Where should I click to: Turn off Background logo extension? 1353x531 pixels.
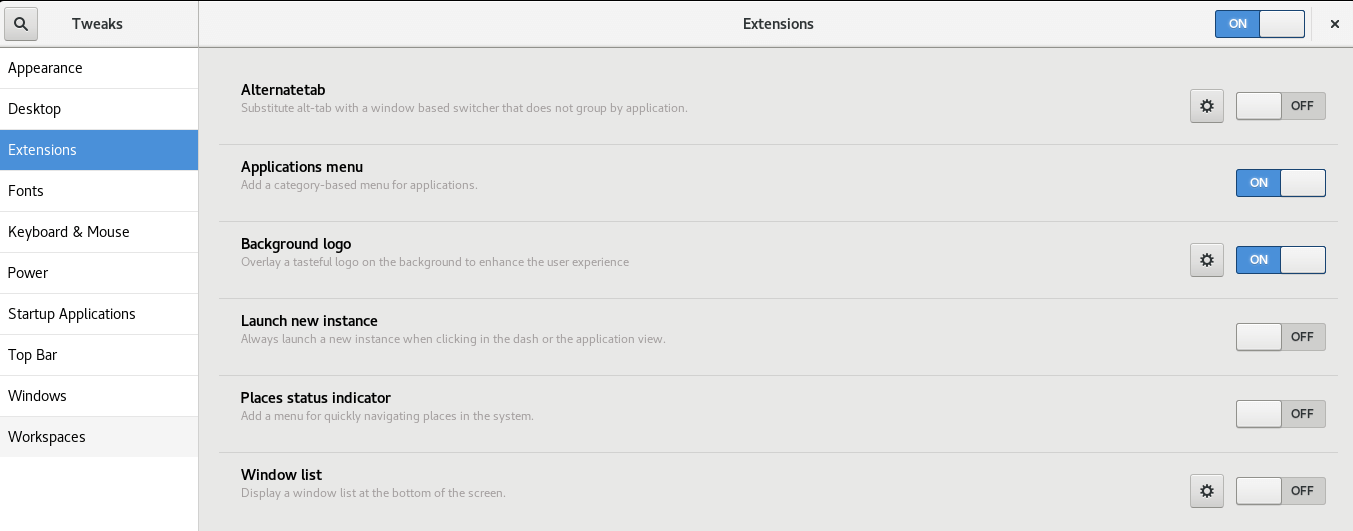click(x=1281, y=260)
